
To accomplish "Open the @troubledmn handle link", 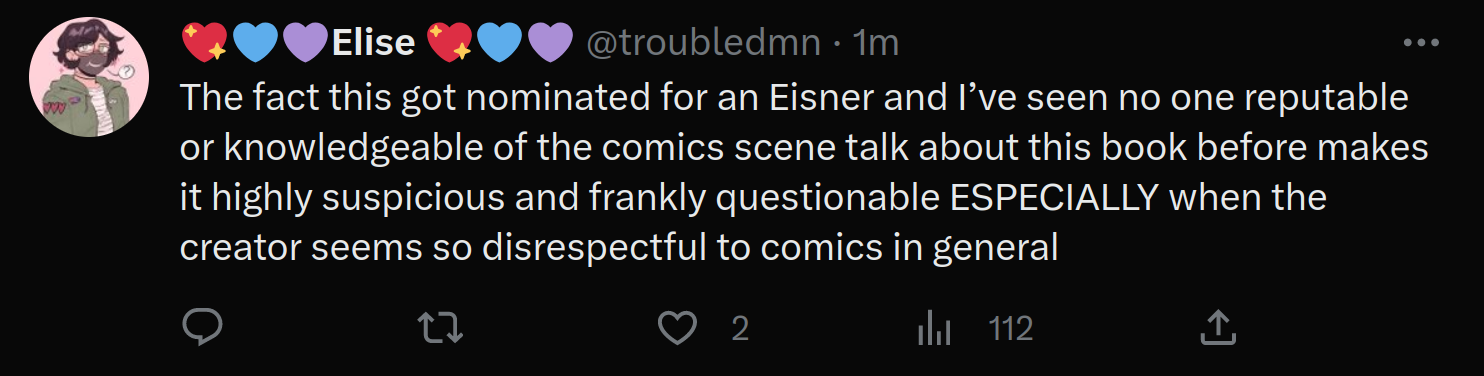I will coord(704,42).
